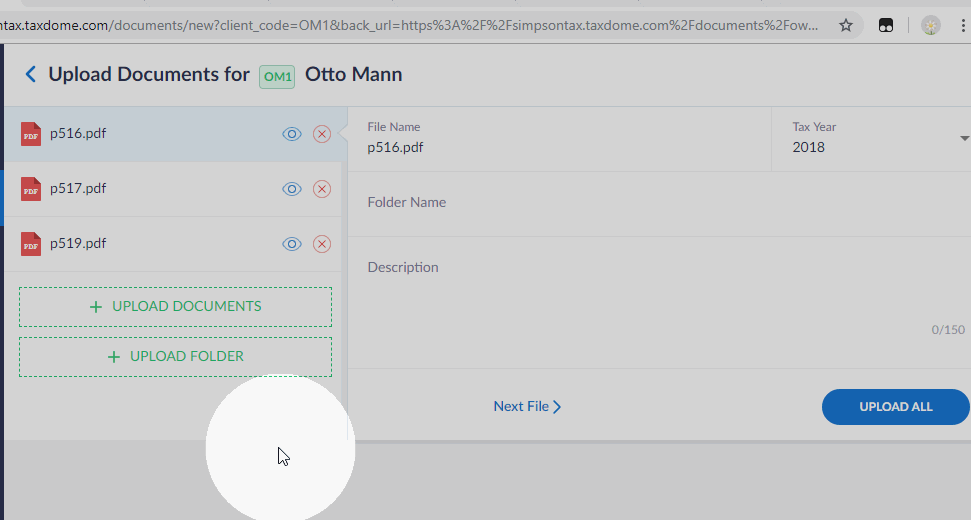Remove p519.pdf from upload list

[321, 244]
